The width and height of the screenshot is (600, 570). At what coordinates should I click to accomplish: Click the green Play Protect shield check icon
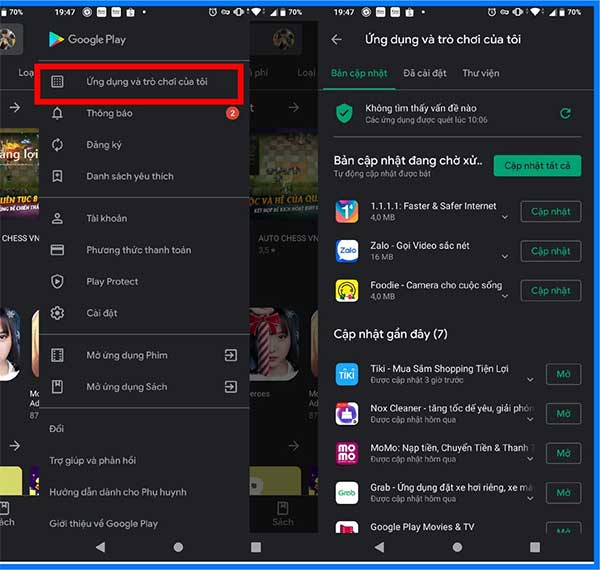(344, 114)
